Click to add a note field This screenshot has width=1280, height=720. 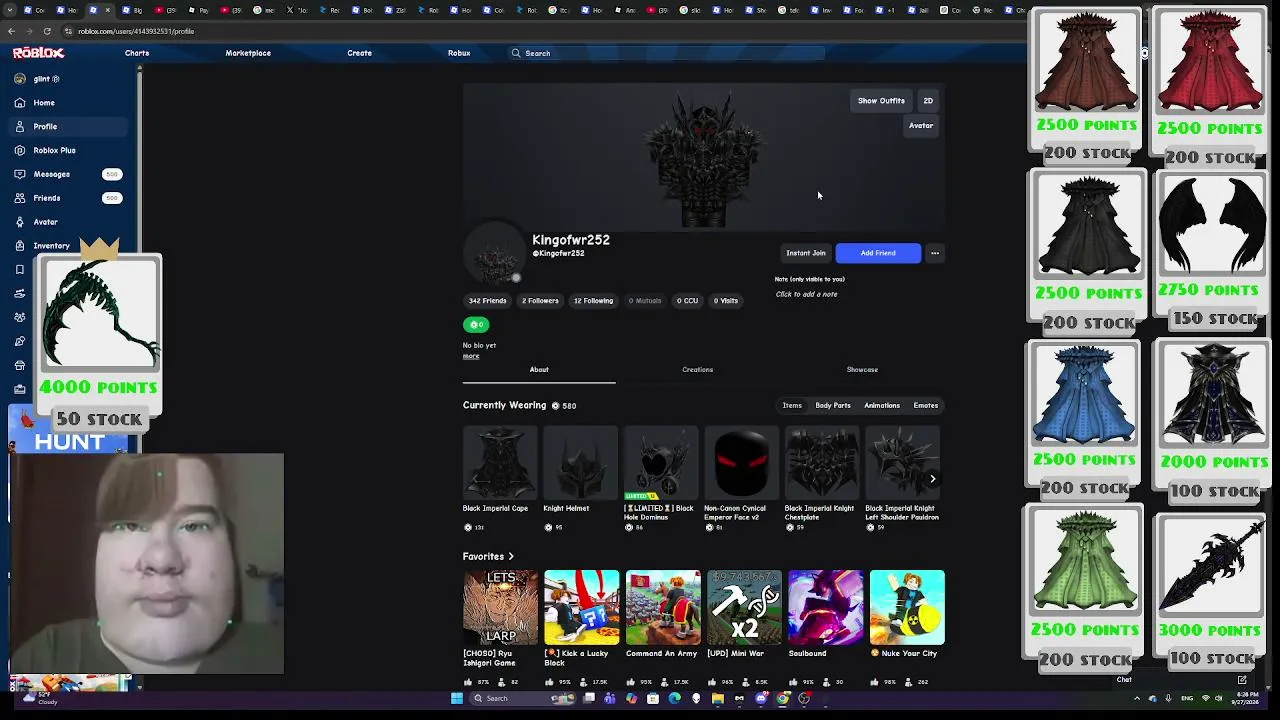[806, 294]
